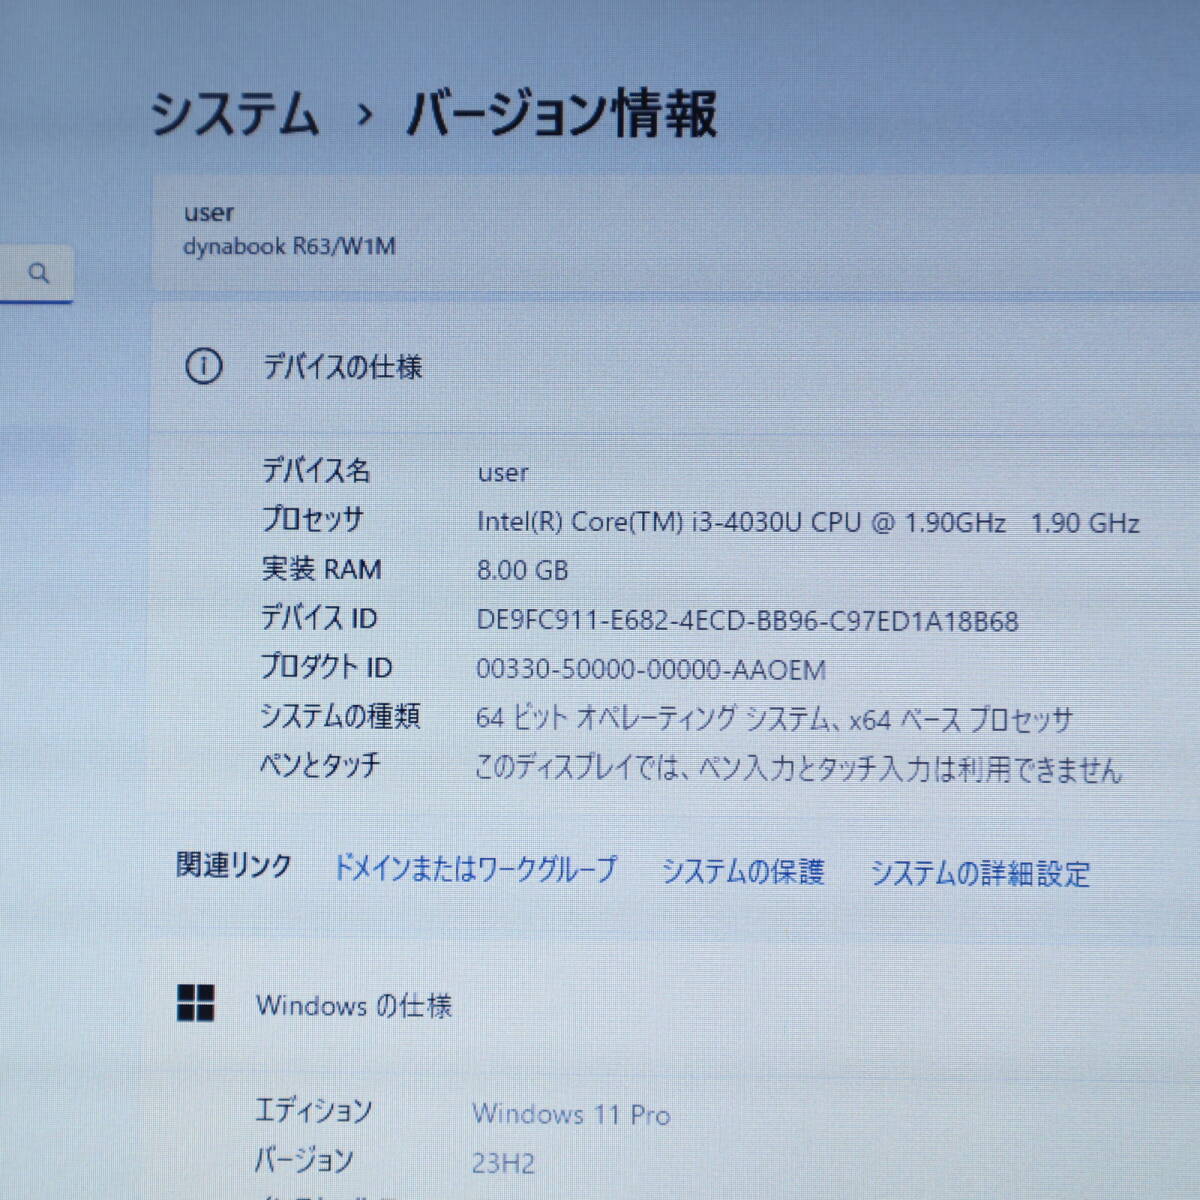
Task: Select the processor value Intel(R) Core(TM) i3-4030U
Action: click(808, 522)
